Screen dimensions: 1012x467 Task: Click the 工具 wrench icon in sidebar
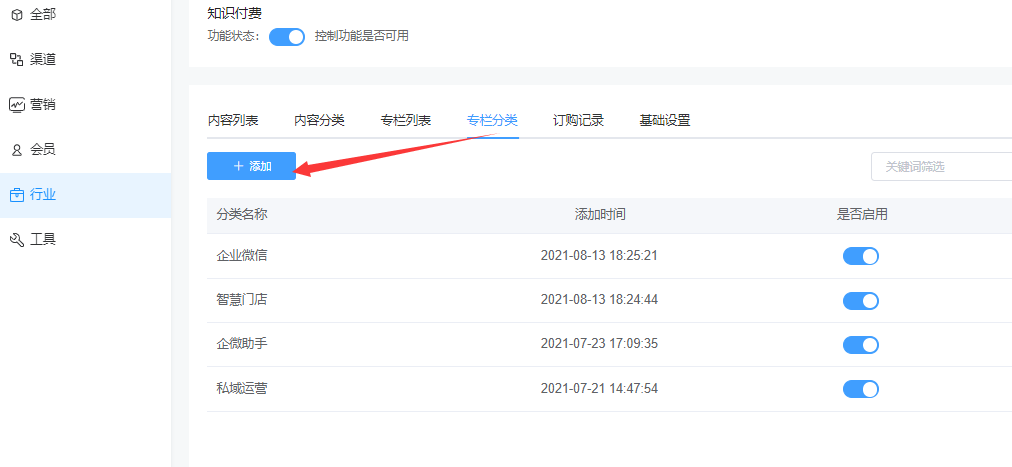17,240
